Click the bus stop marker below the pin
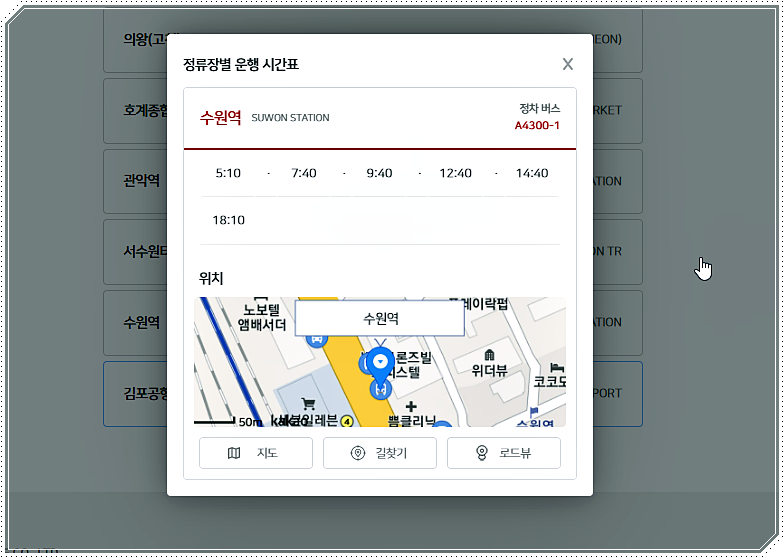This screenshot has height=558, width=784. [380, 389]
